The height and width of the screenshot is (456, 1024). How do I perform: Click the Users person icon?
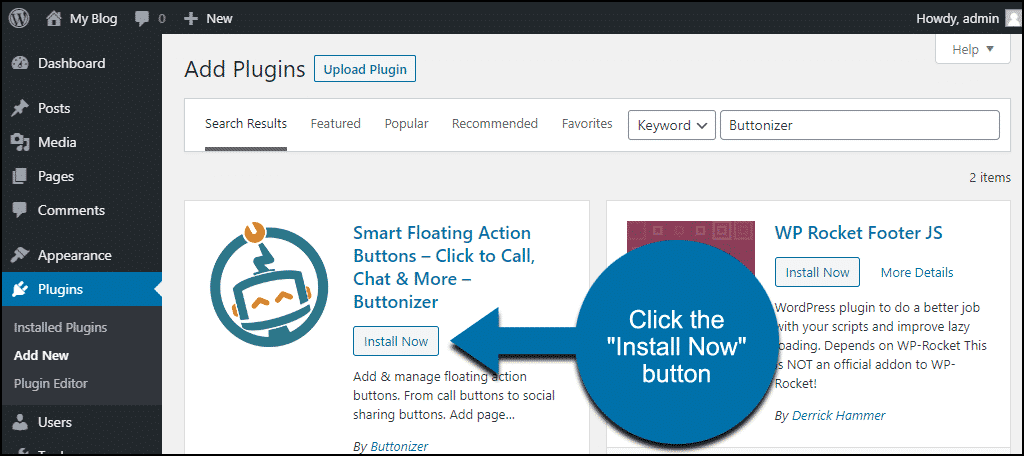point(20,423)
